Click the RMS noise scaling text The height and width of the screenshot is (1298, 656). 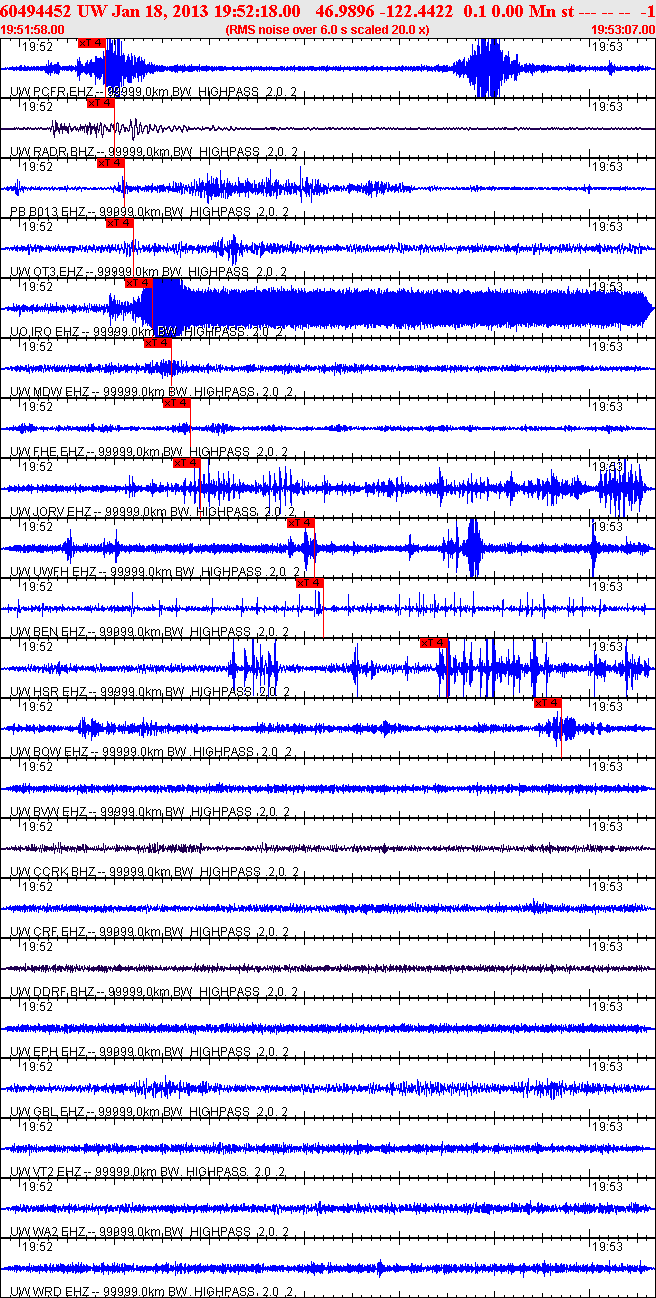point(328,29)
